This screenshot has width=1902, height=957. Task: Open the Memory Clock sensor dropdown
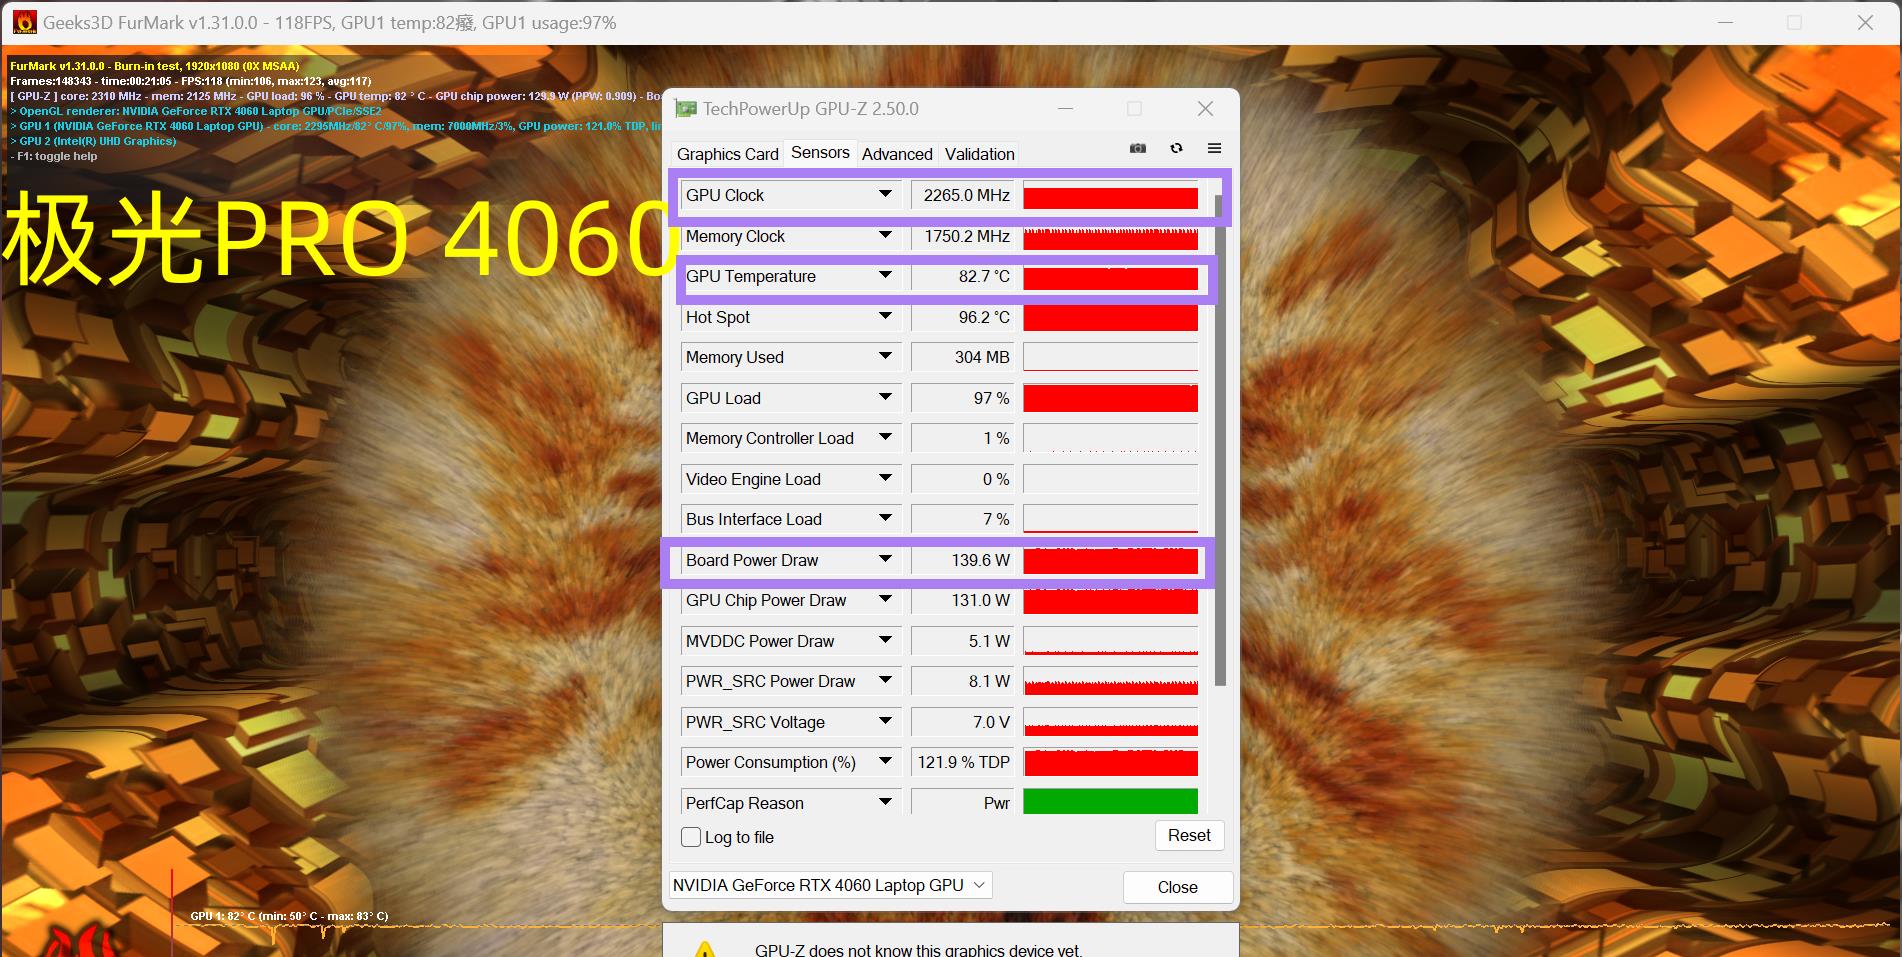[885, 236]
